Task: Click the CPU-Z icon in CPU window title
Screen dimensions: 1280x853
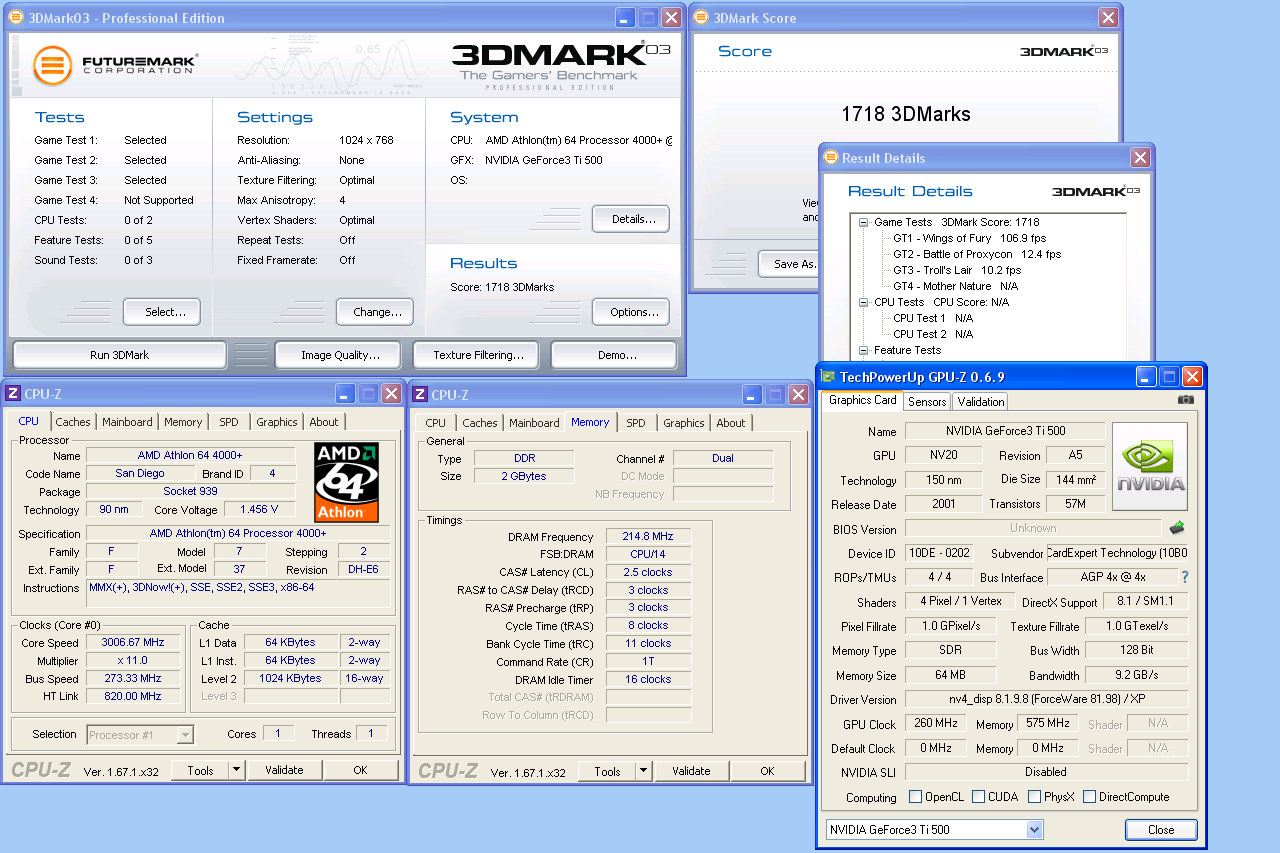Action: pyautogui.click(x=13, y=394)
